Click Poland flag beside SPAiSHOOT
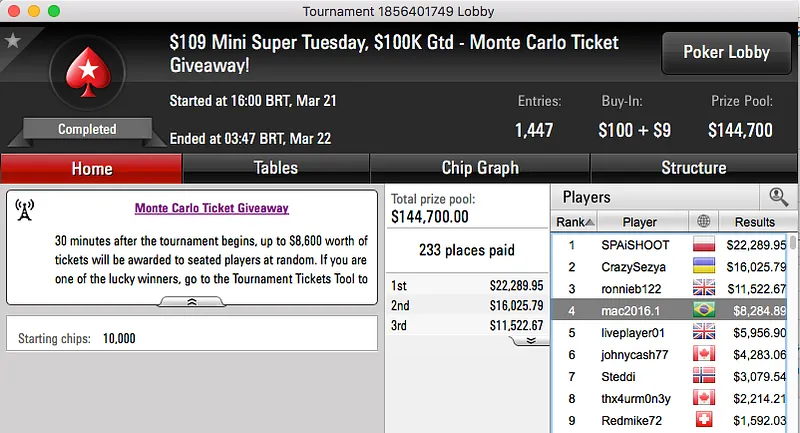This screenshot has width=800, height=433. pyautogui.click(x=704, y=244)
